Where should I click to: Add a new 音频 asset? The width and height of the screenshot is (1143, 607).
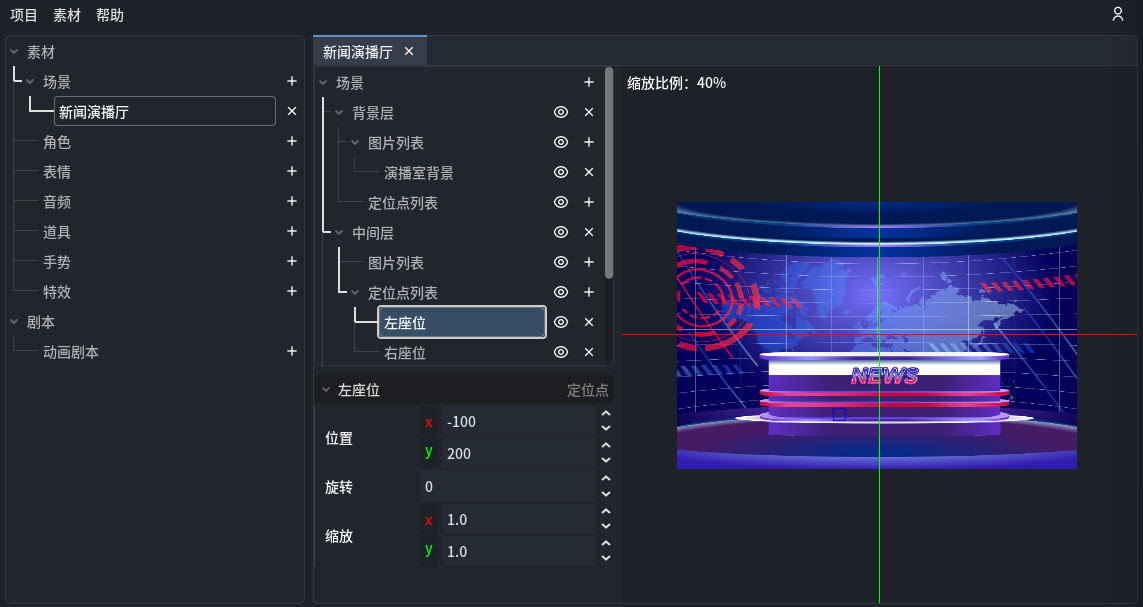coord(292,201)
